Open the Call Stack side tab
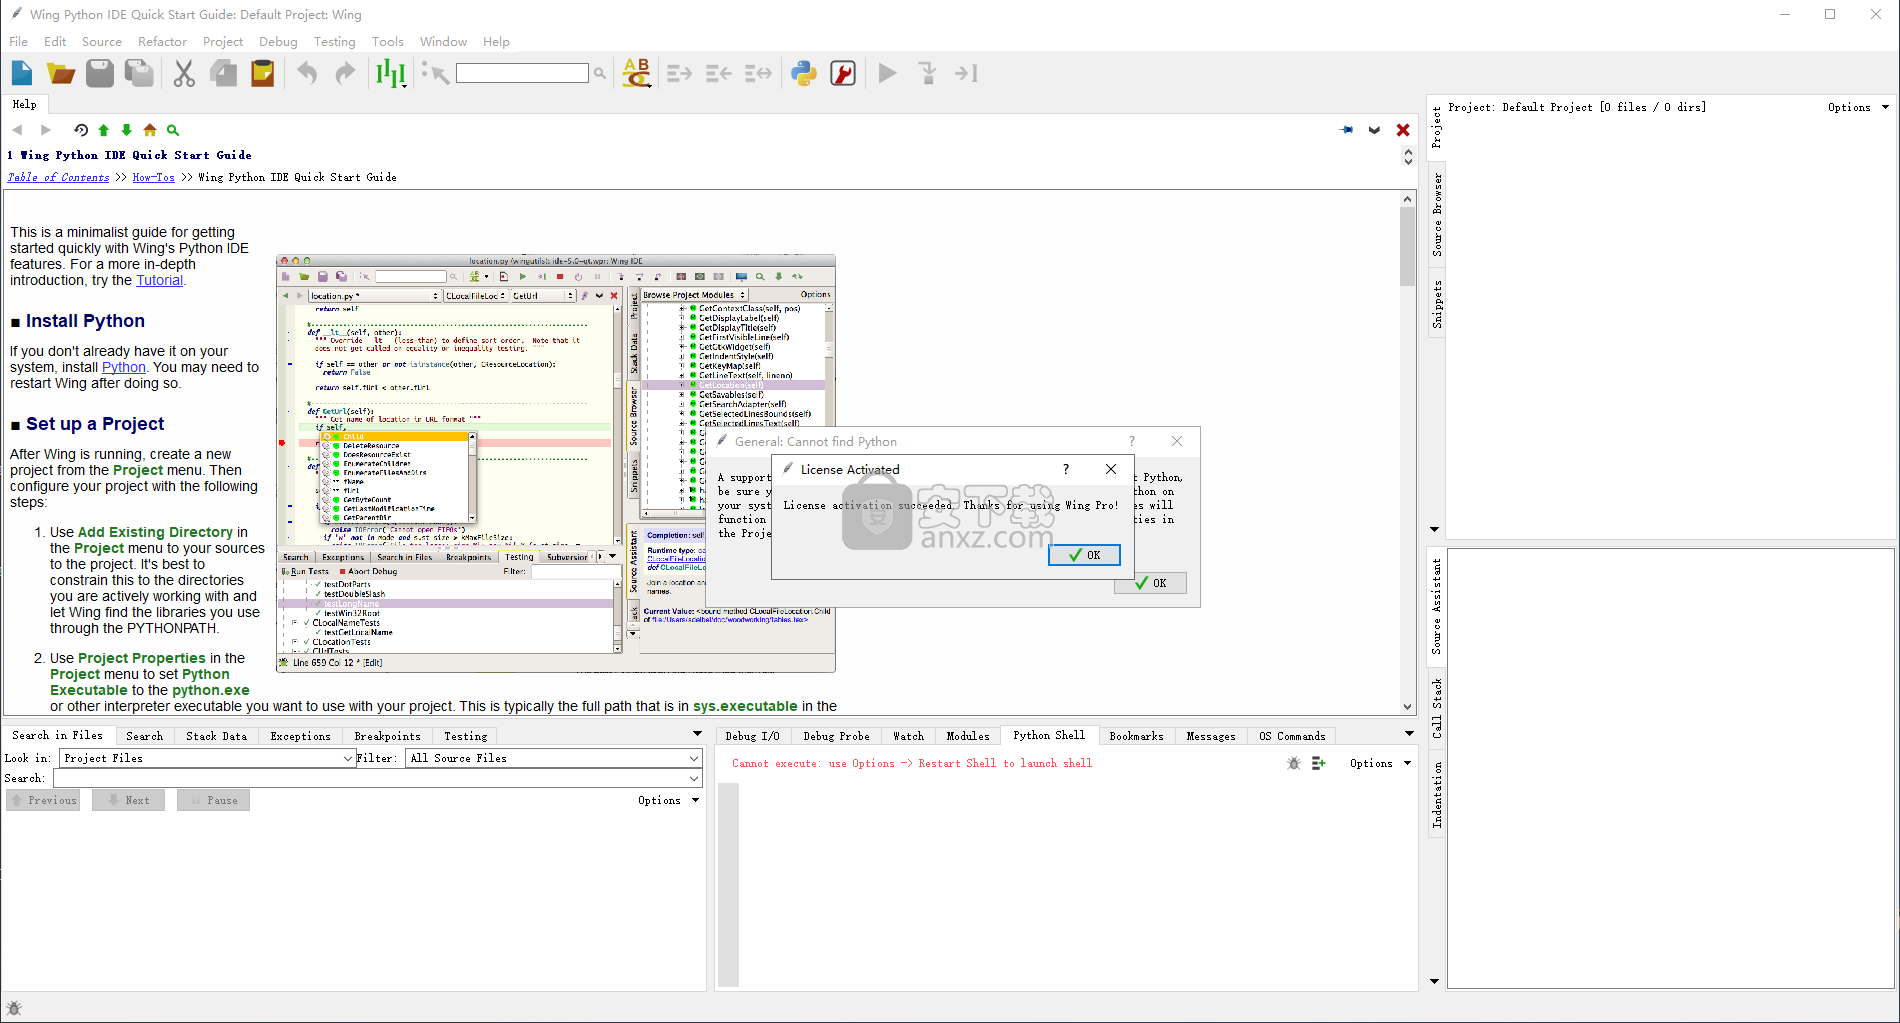Image resolution: width=1900 pixels, height=1023 pixels. [x=1437, y=708]
